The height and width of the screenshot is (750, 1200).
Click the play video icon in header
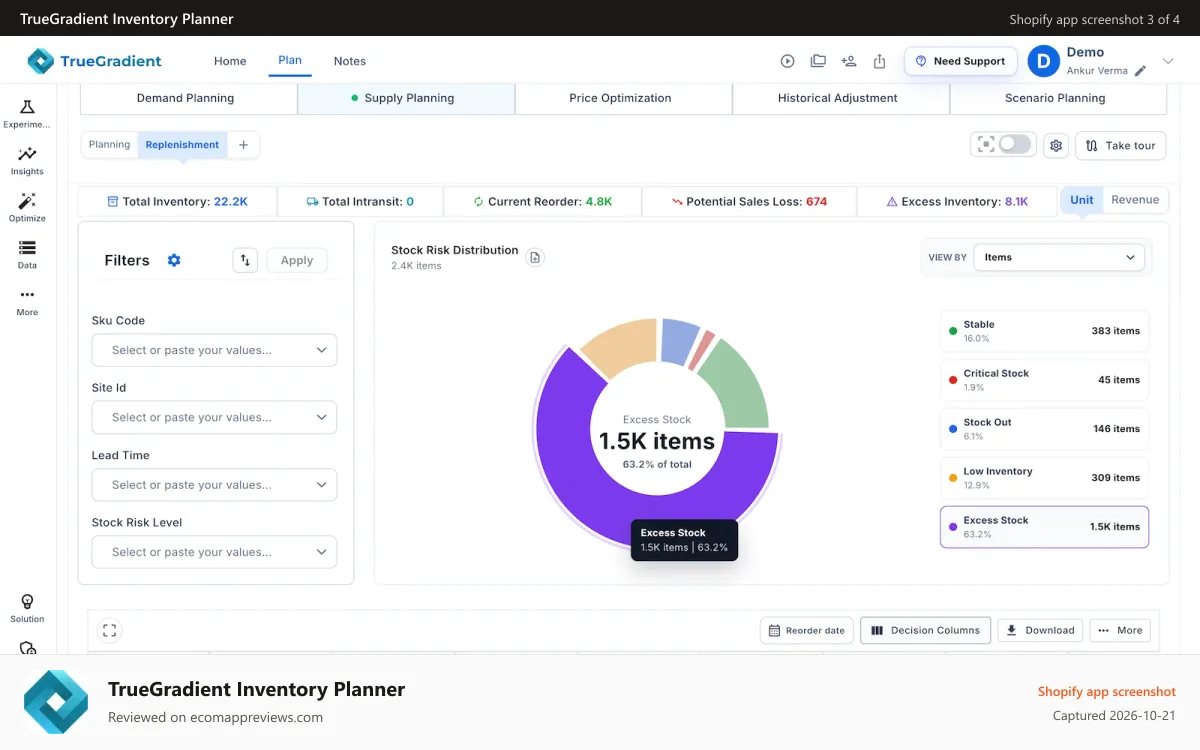click(x=788, y=61)
